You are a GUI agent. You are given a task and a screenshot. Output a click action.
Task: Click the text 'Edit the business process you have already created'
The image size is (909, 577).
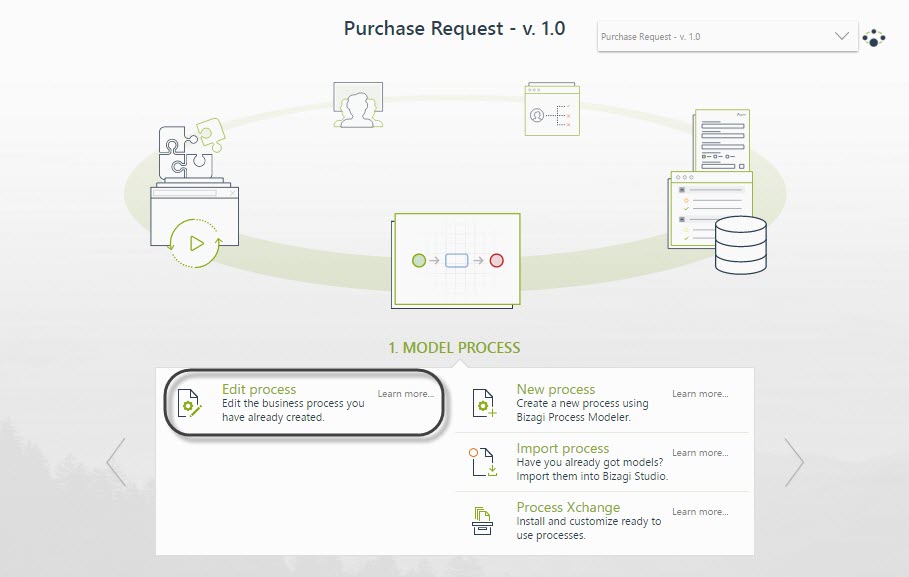(x=293, y=410)
